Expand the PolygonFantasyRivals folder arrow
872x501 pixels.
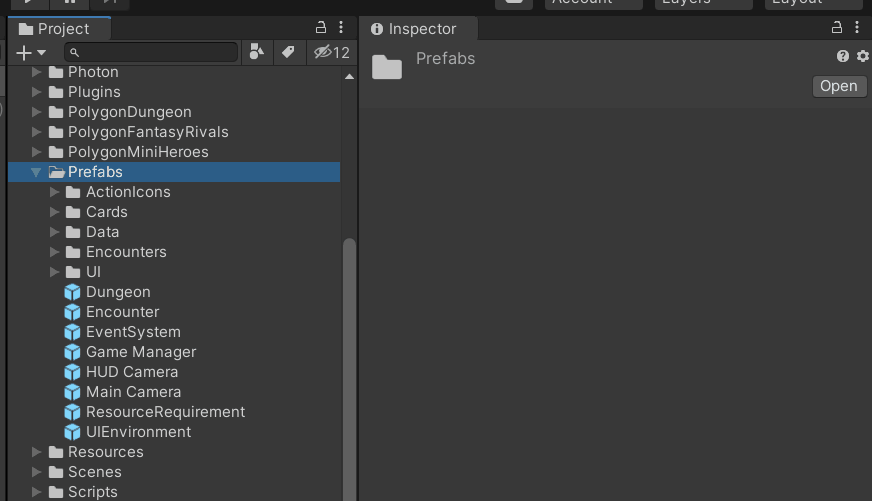(37, 132)
